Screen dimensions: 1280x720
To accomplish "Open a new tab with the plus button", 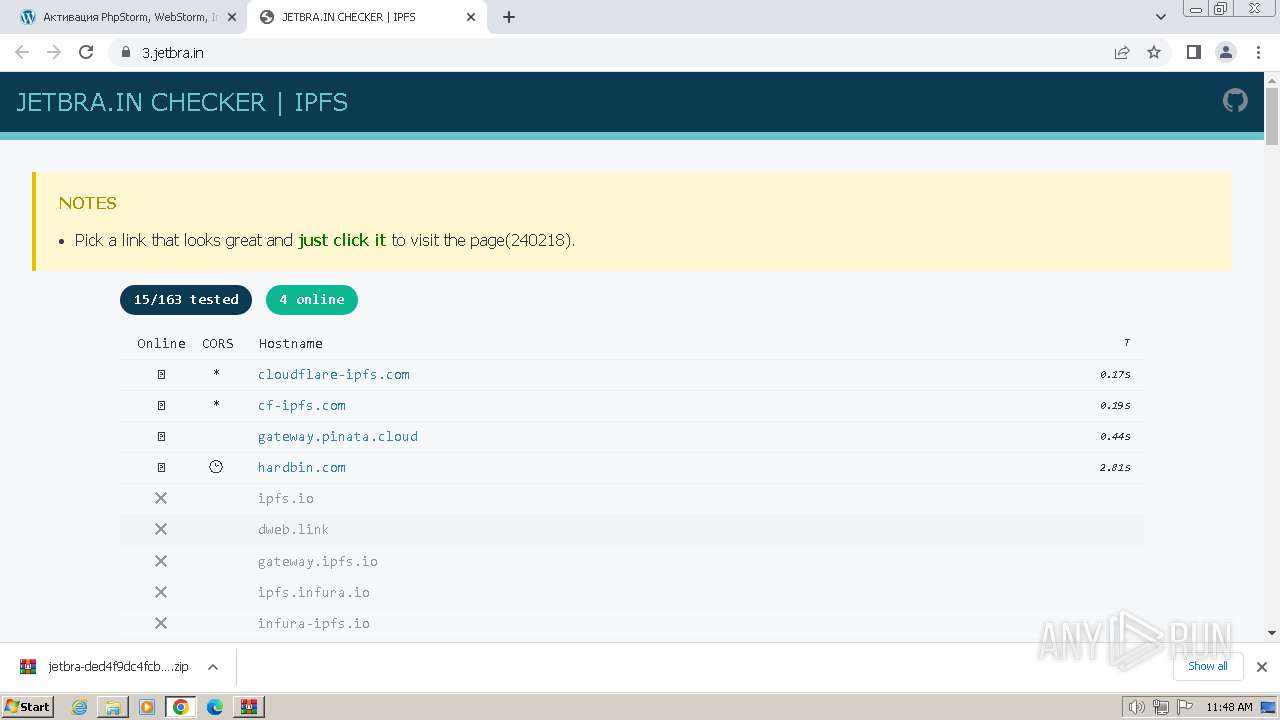I will coord(509,17).
